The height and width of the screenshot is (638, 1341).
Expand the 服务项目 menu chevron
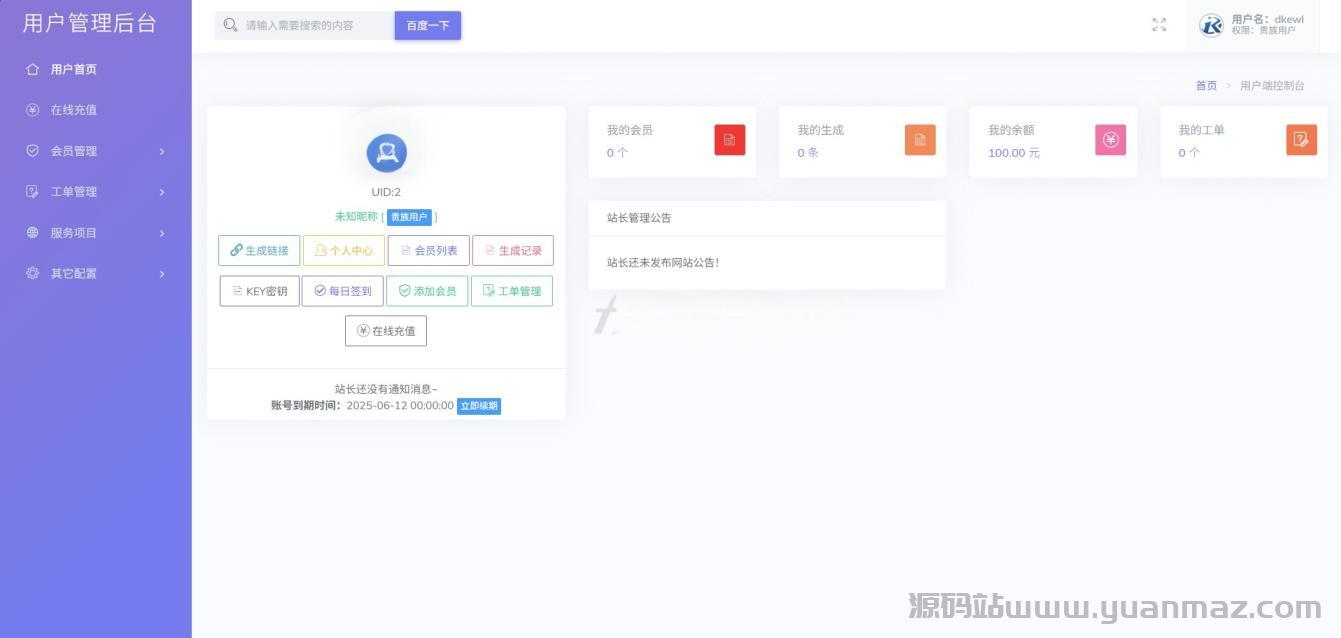click(162, 233)
